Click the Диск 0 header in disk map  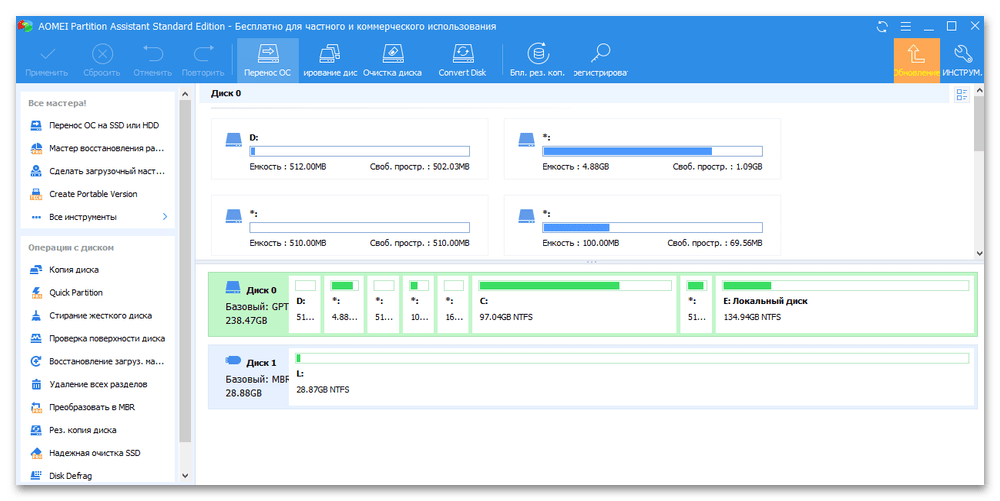[250, 305]
